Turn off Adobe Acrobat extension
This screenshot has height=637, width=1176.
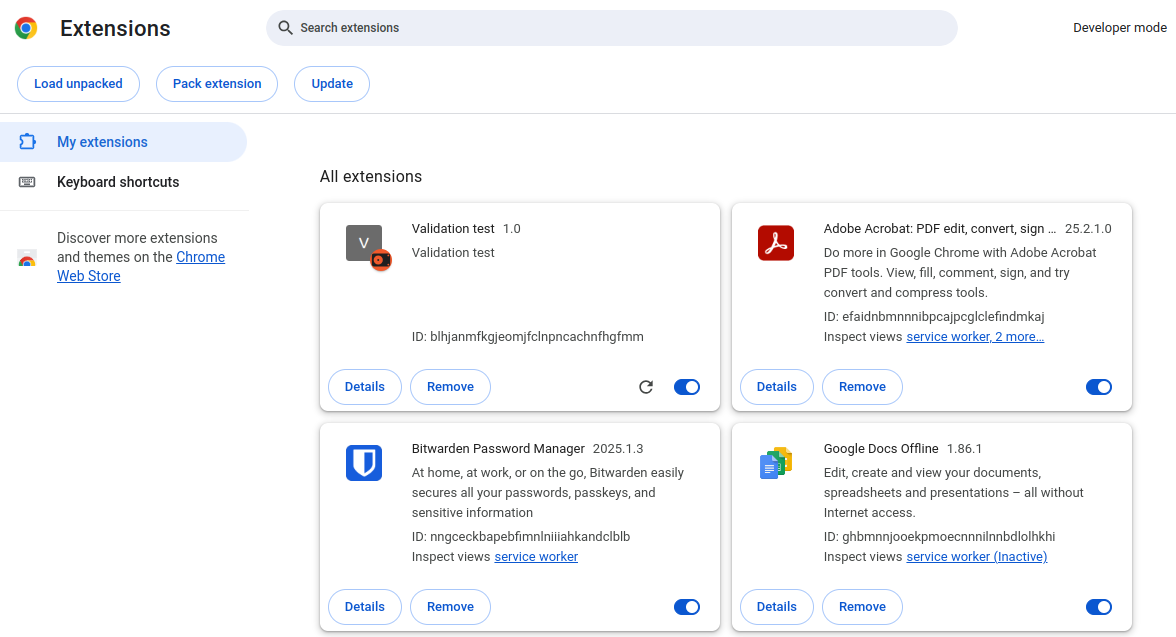[1098, 387]
